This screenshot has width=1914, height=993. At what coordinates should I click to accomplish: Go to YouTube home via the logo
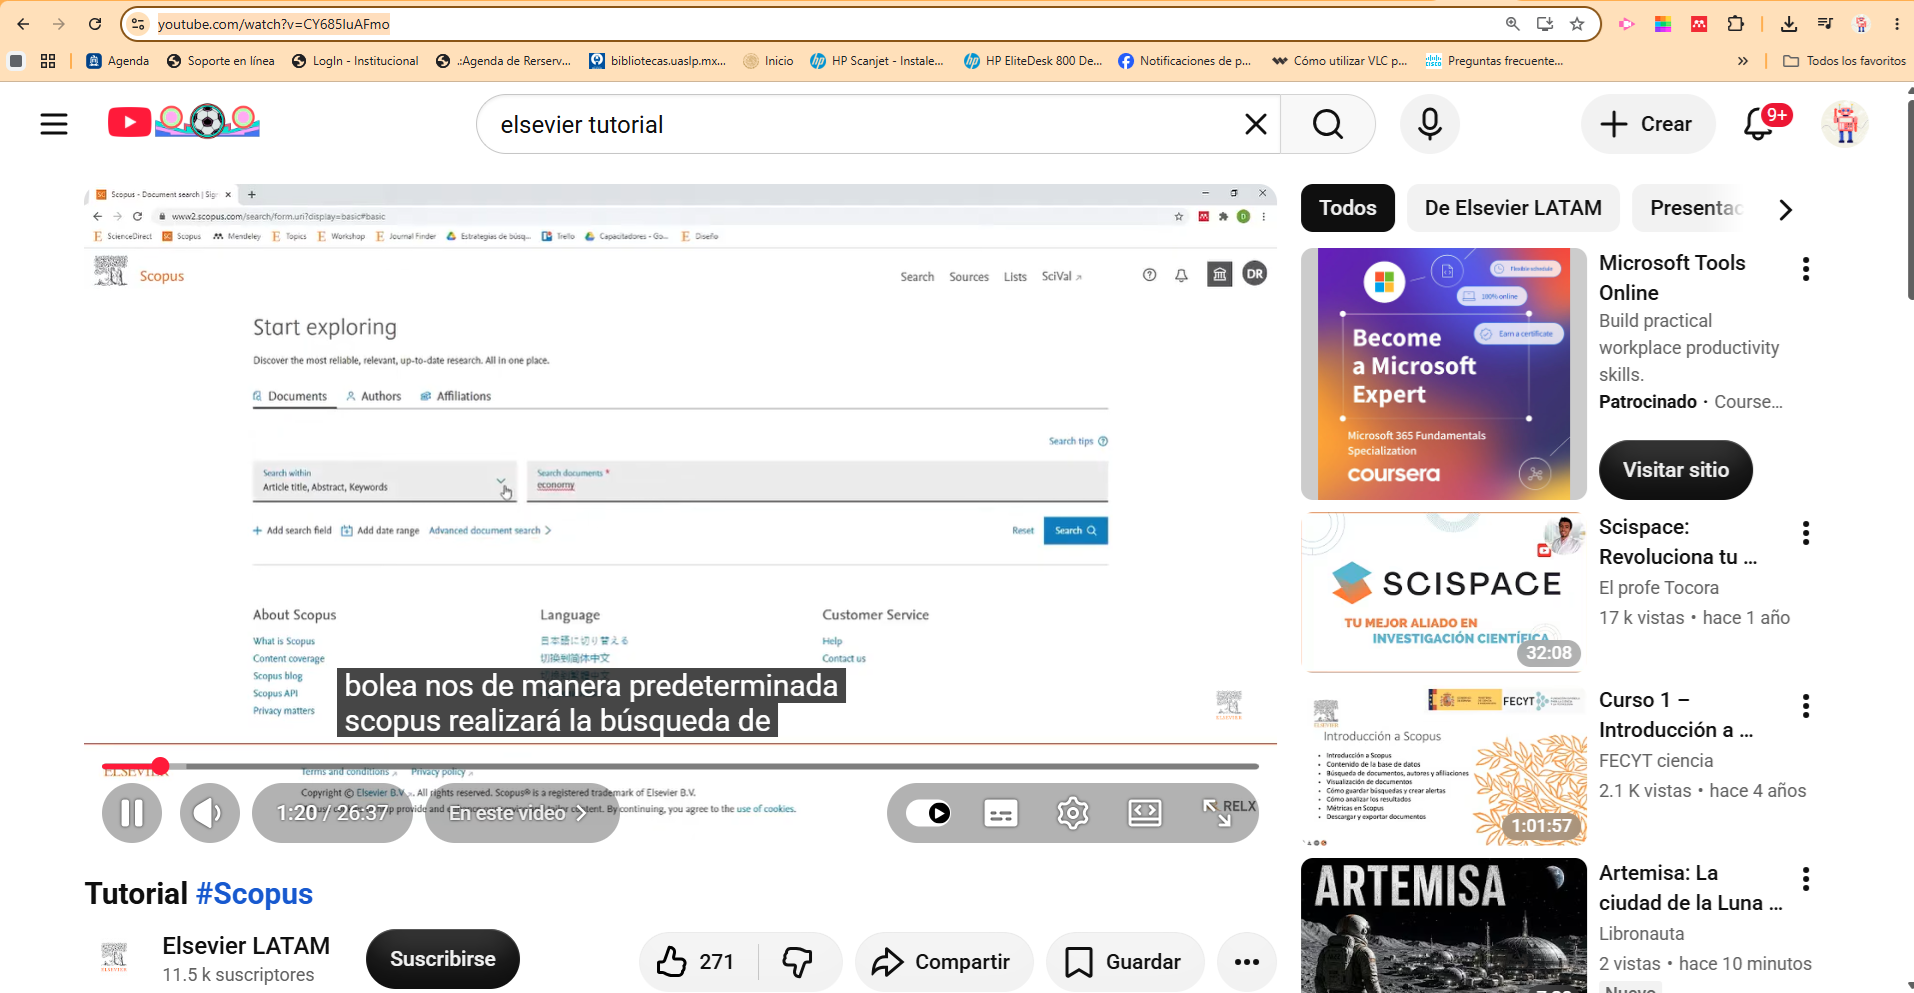(184, 122)
